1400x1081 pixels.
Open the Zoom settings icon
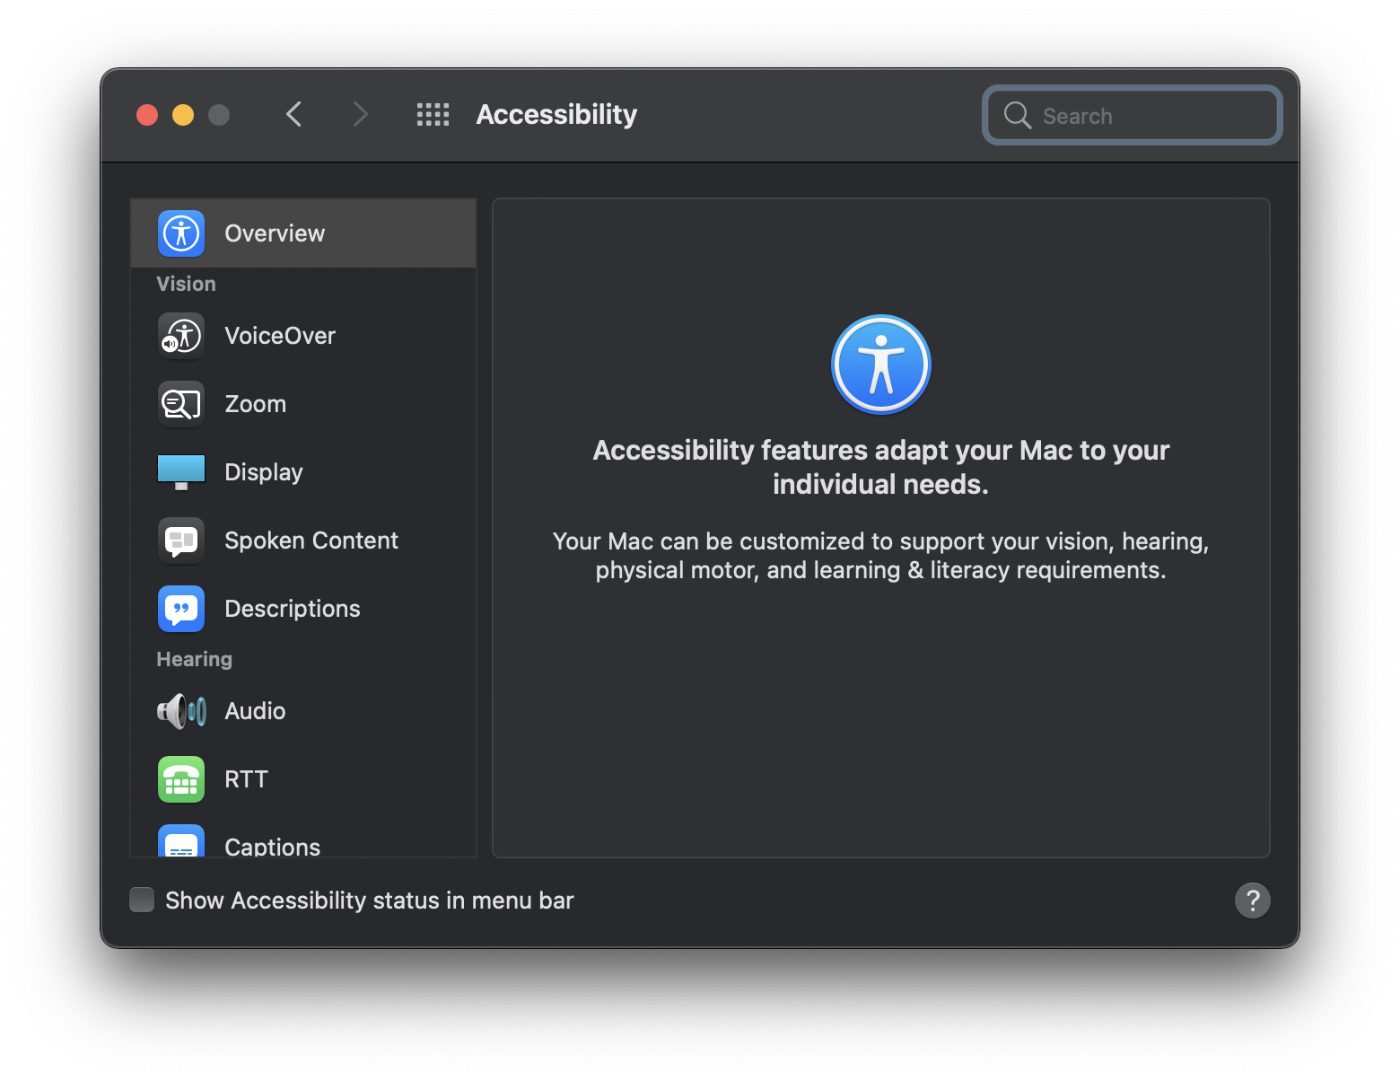[181, 404]
